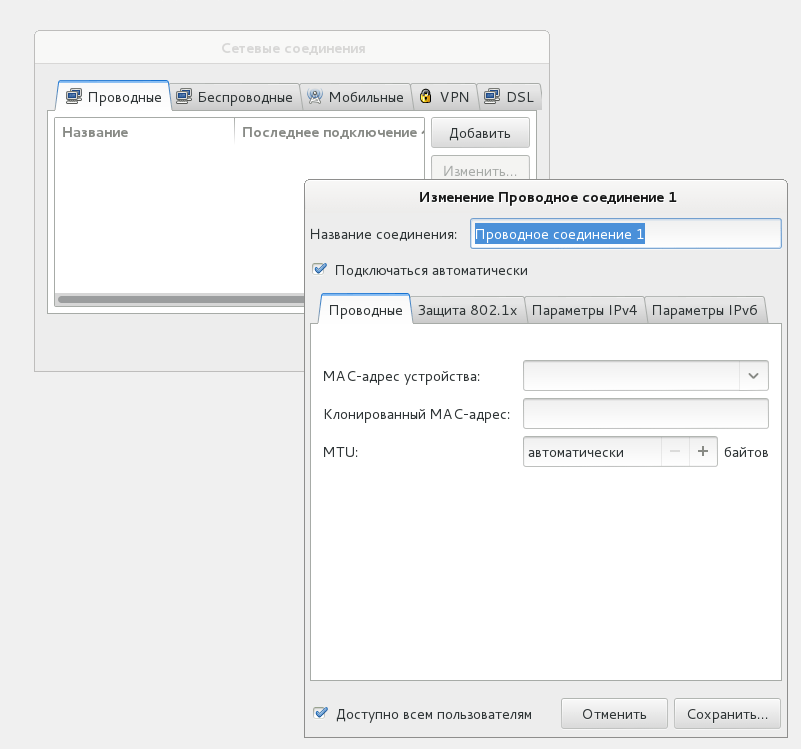The height and width of the screenshot is (749, 801).
Task: Switch to Параметры IPv4 tab
Action: tap(584, 310)
